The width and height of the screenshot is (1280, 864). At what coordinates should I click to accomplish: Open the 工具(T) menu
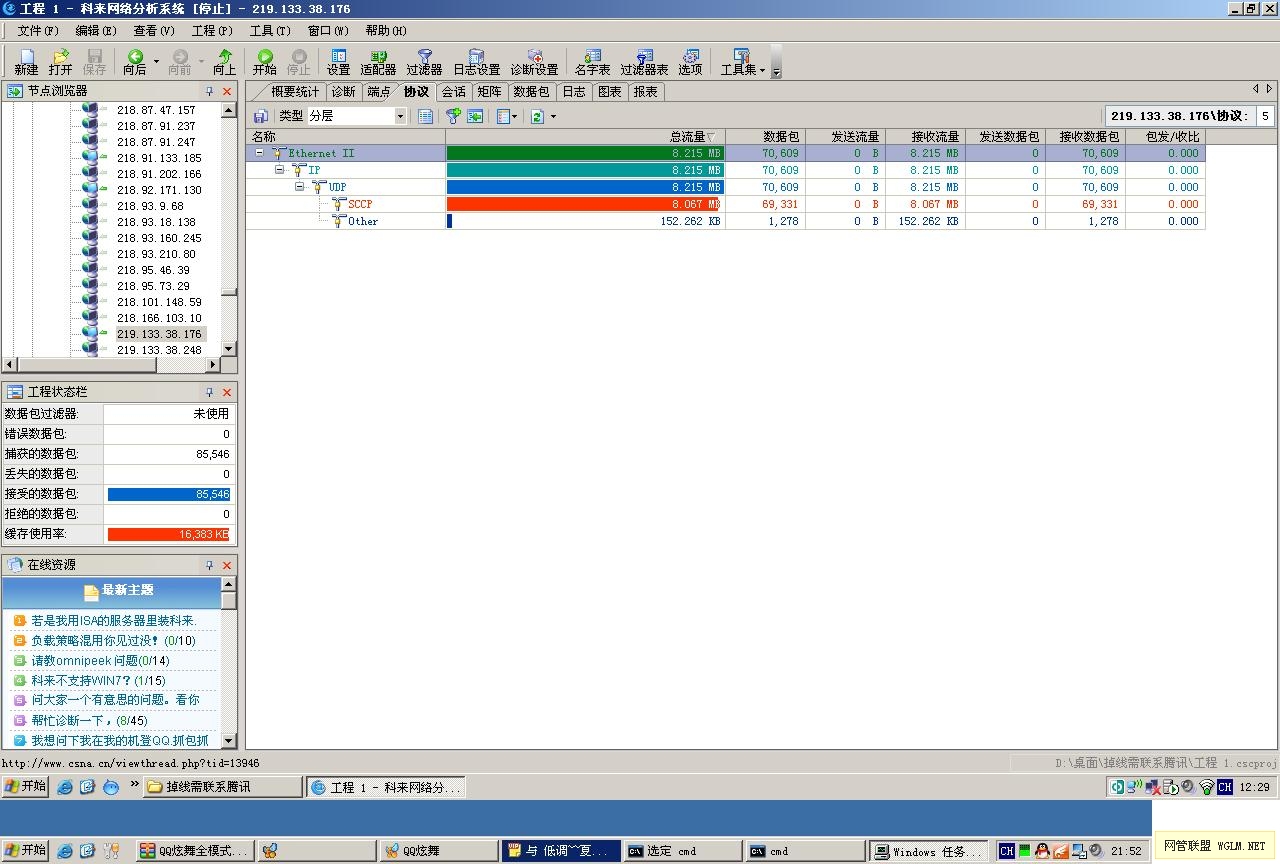pyautogui.click(x=269, y=31)
